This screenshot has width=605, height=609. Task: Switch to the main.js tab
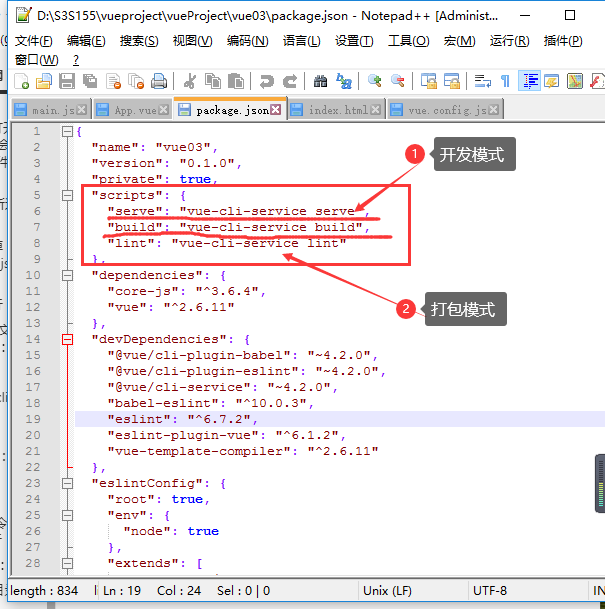50,110
